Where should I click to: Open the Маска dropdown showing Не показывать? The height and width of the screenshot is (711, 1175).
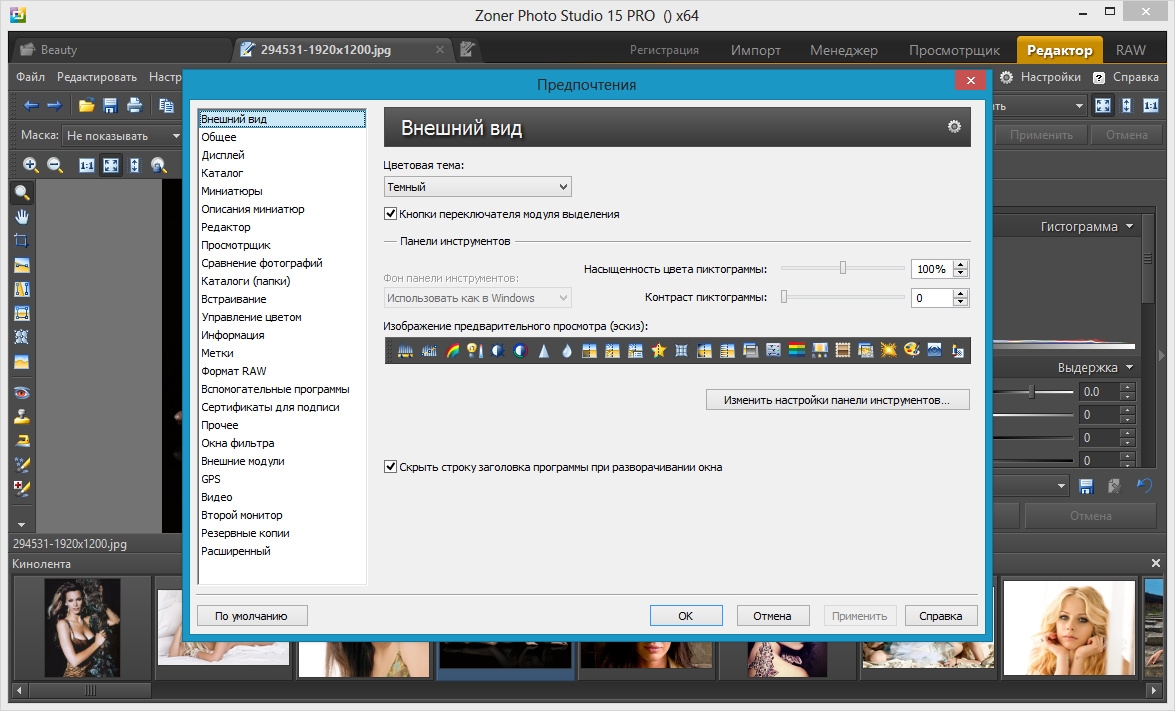click(x=123, y=136)
